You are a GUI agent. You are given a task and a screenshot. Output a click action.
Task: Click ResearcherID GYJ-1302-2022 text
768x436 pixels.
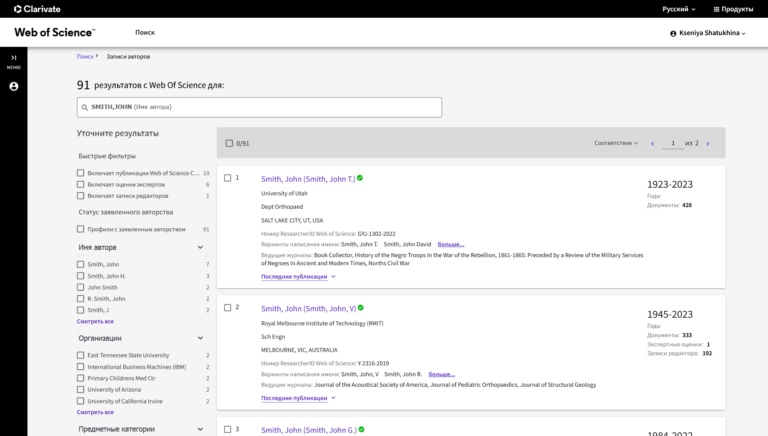(377, 234)
